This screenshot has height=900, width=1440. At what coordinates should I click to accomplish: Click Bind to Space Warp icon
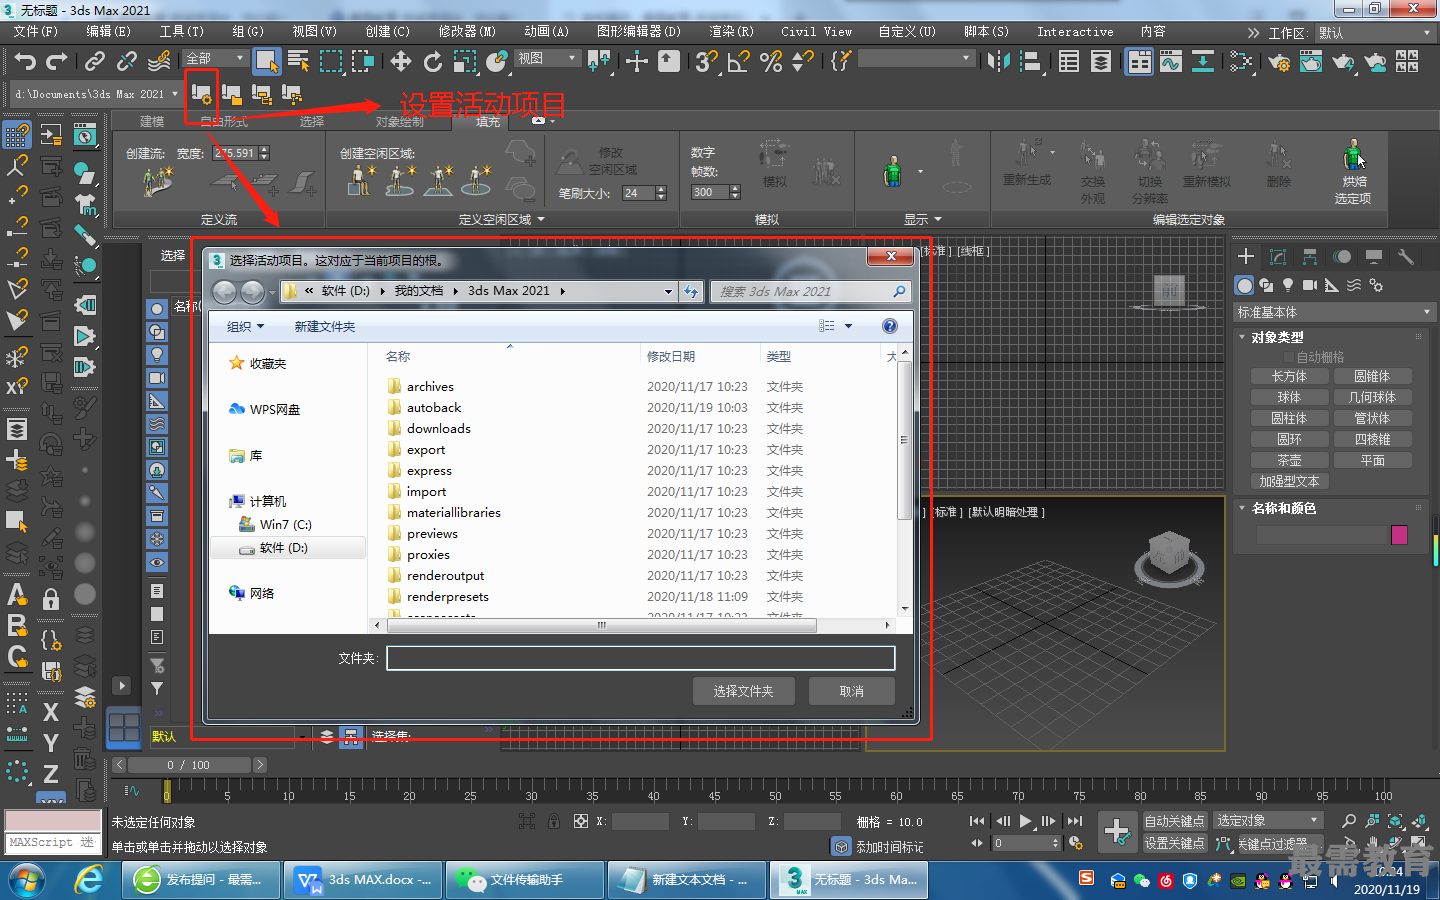(159, 62)
